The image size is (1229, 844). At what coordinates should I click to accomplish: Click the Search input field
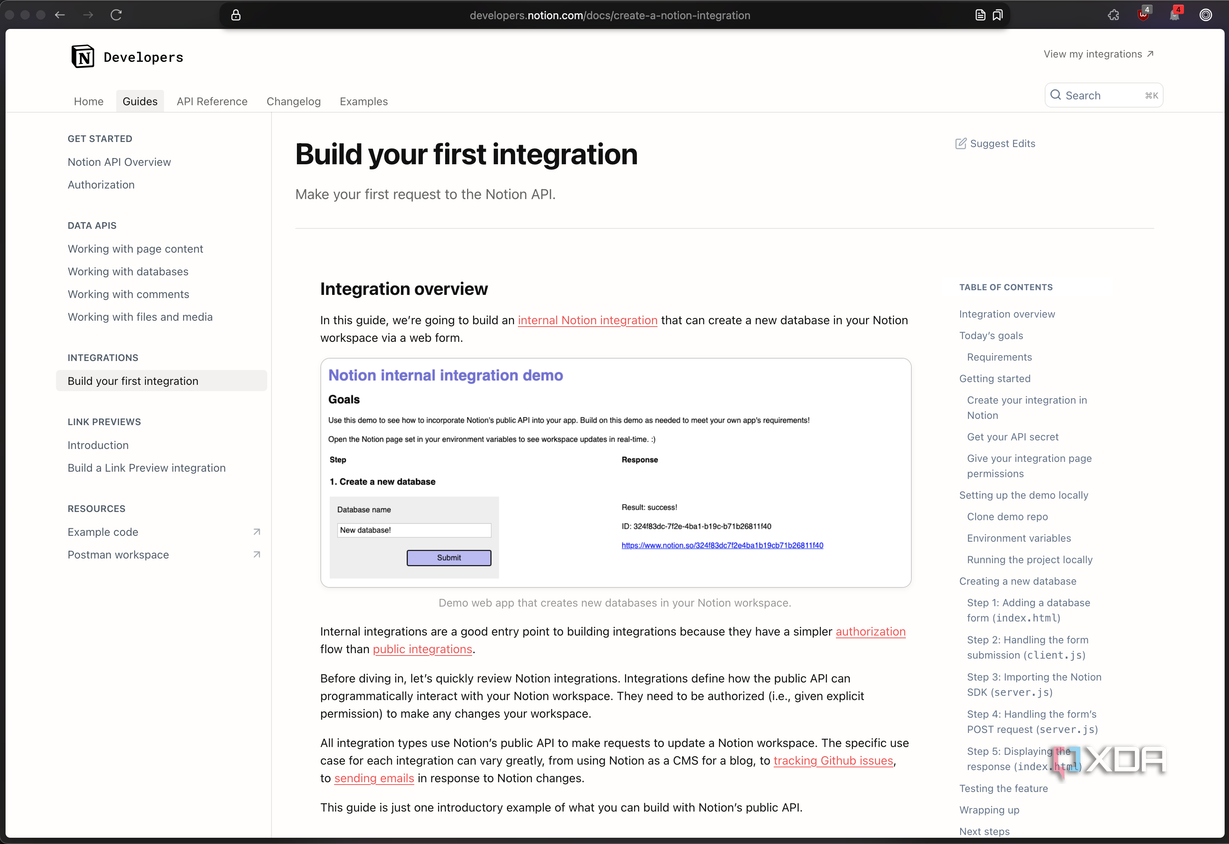[1104, 95]
